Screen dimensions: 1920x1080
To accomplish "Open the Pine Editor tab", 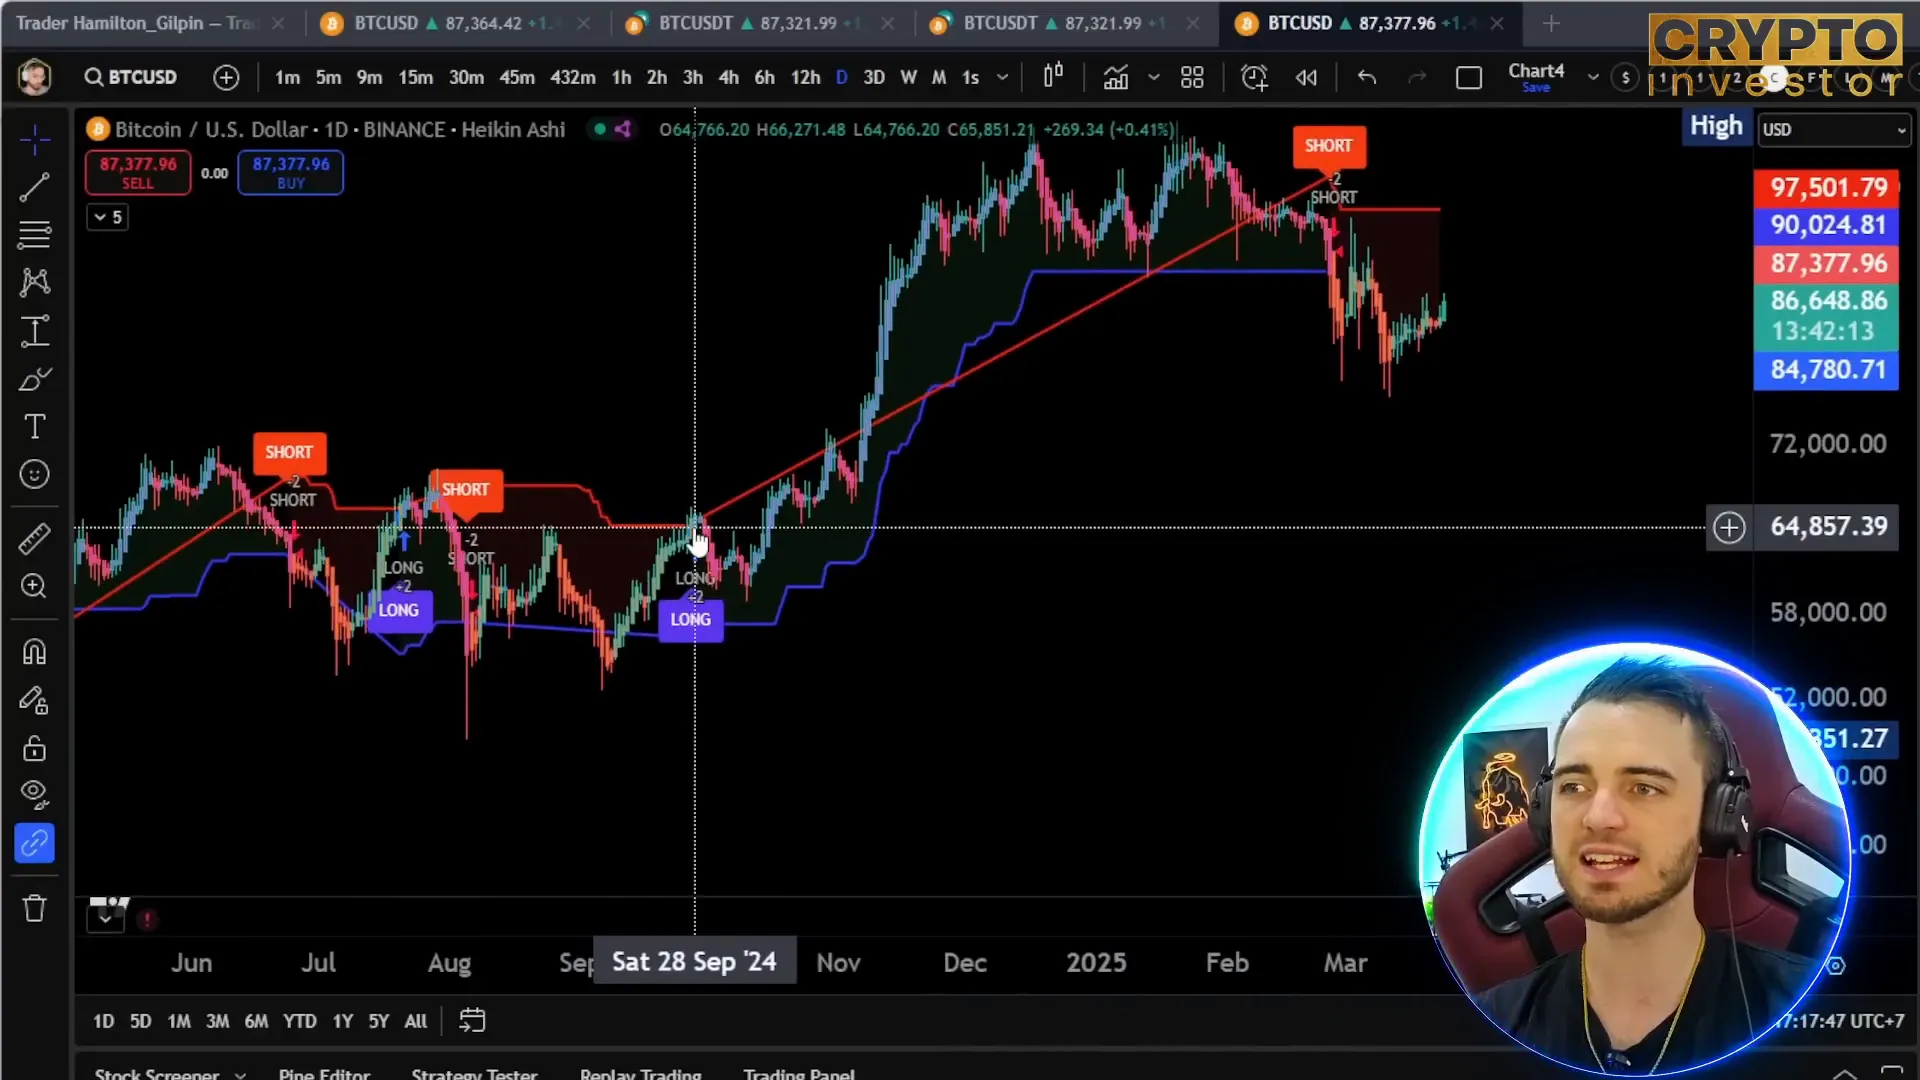I will 324,1073.
